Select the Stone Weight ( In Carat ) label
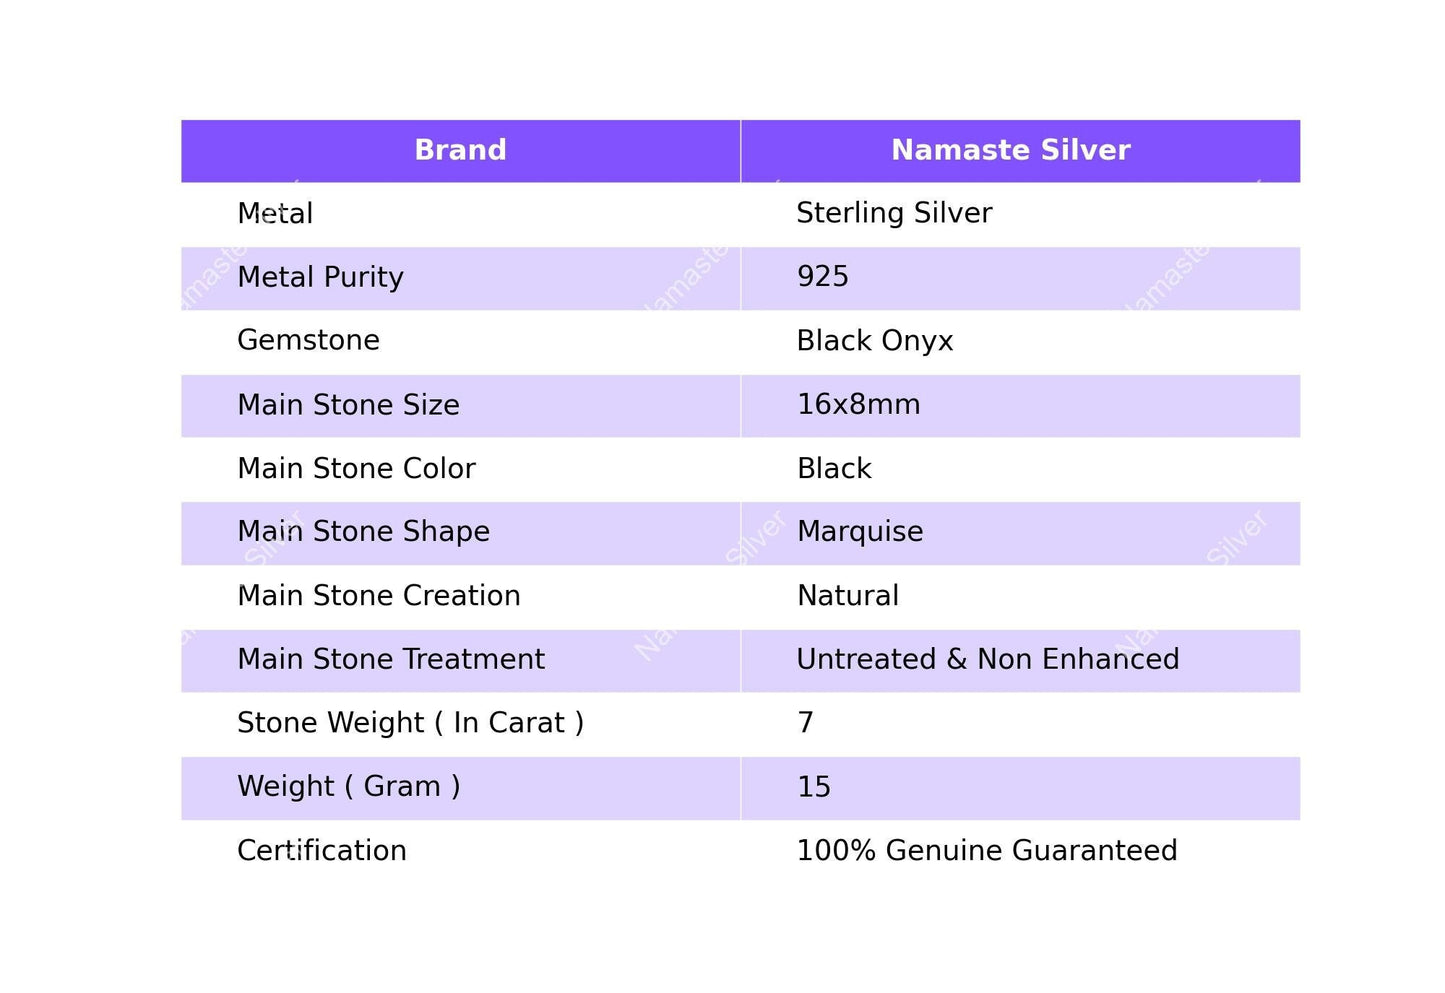The height and width of the screenshot is (993, 1445). [410, 723]
